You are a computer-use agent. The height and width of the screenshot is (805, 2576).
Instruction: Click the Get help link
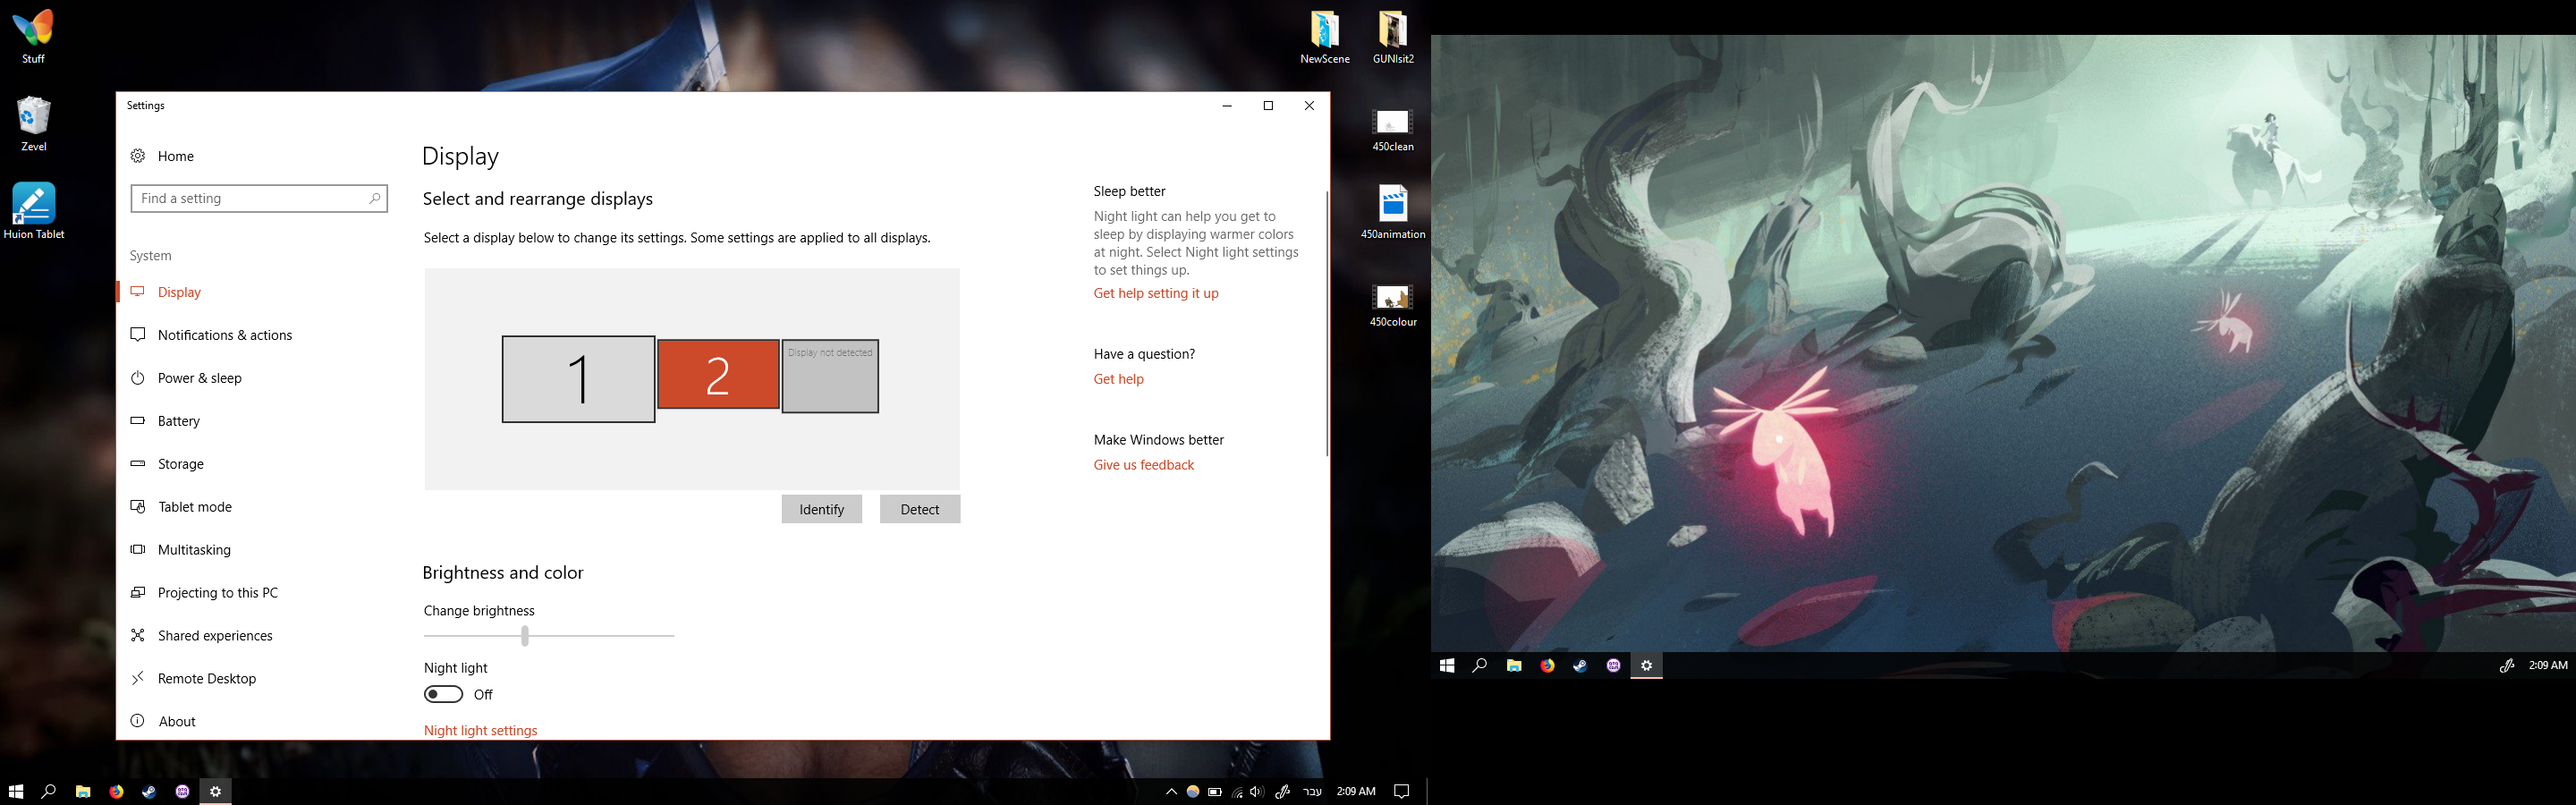(1118, 379)
